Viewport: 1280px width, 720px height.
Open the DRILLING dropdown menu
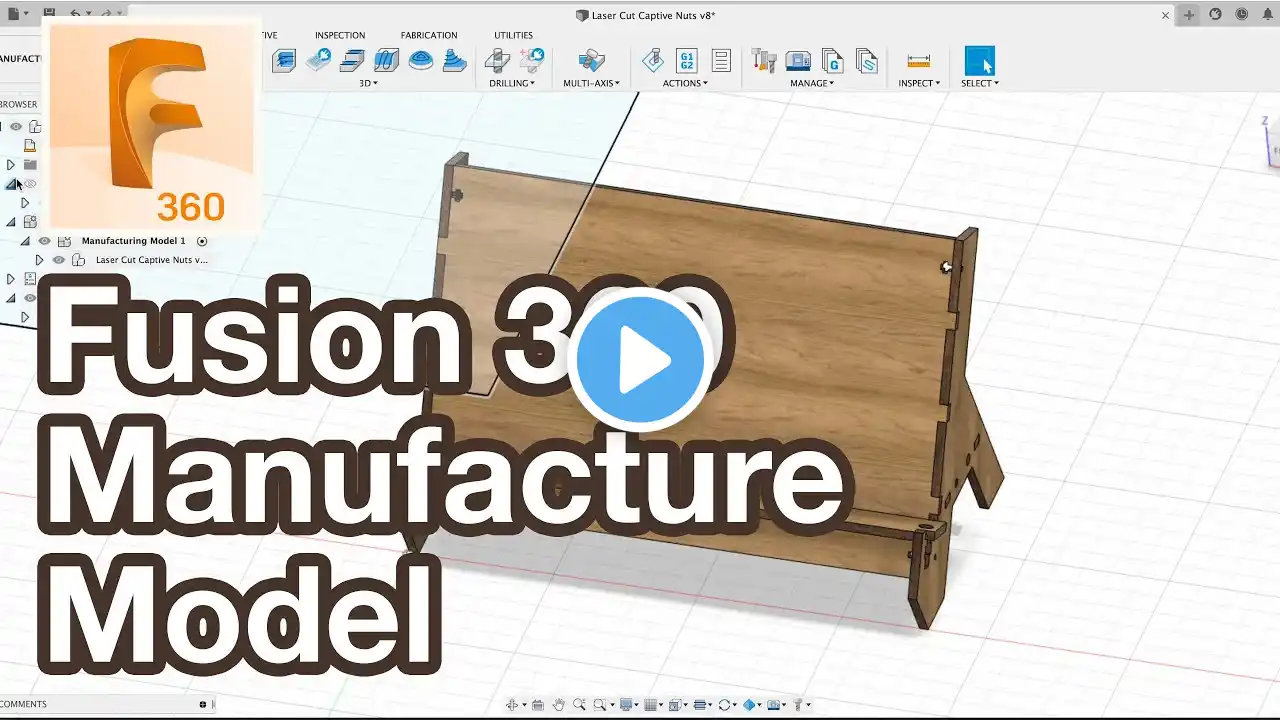512,83
